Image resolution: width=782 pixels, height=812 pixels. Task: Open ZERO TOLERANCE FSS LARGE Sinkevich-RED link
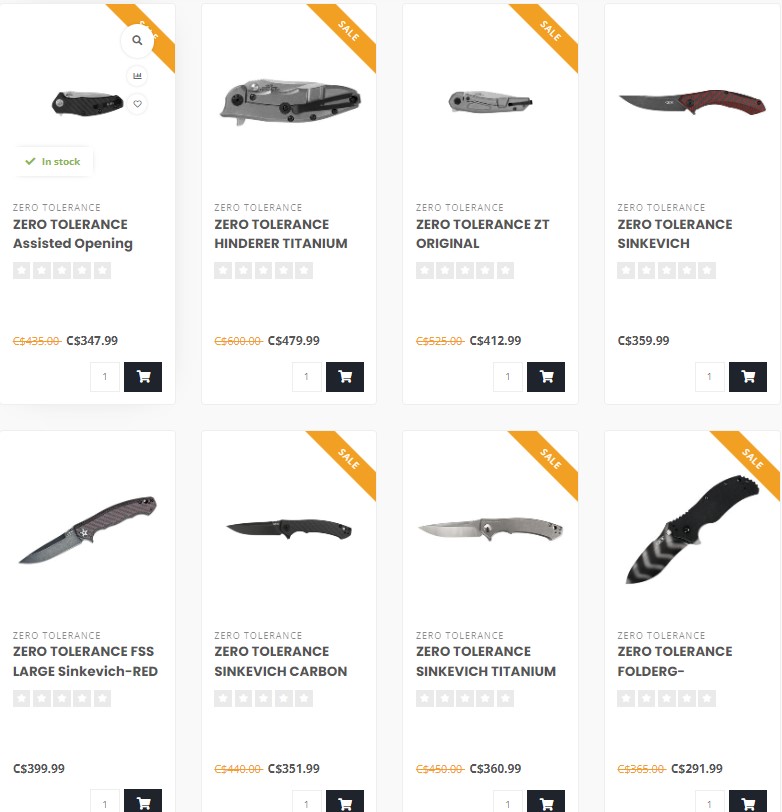pos(85,661)
